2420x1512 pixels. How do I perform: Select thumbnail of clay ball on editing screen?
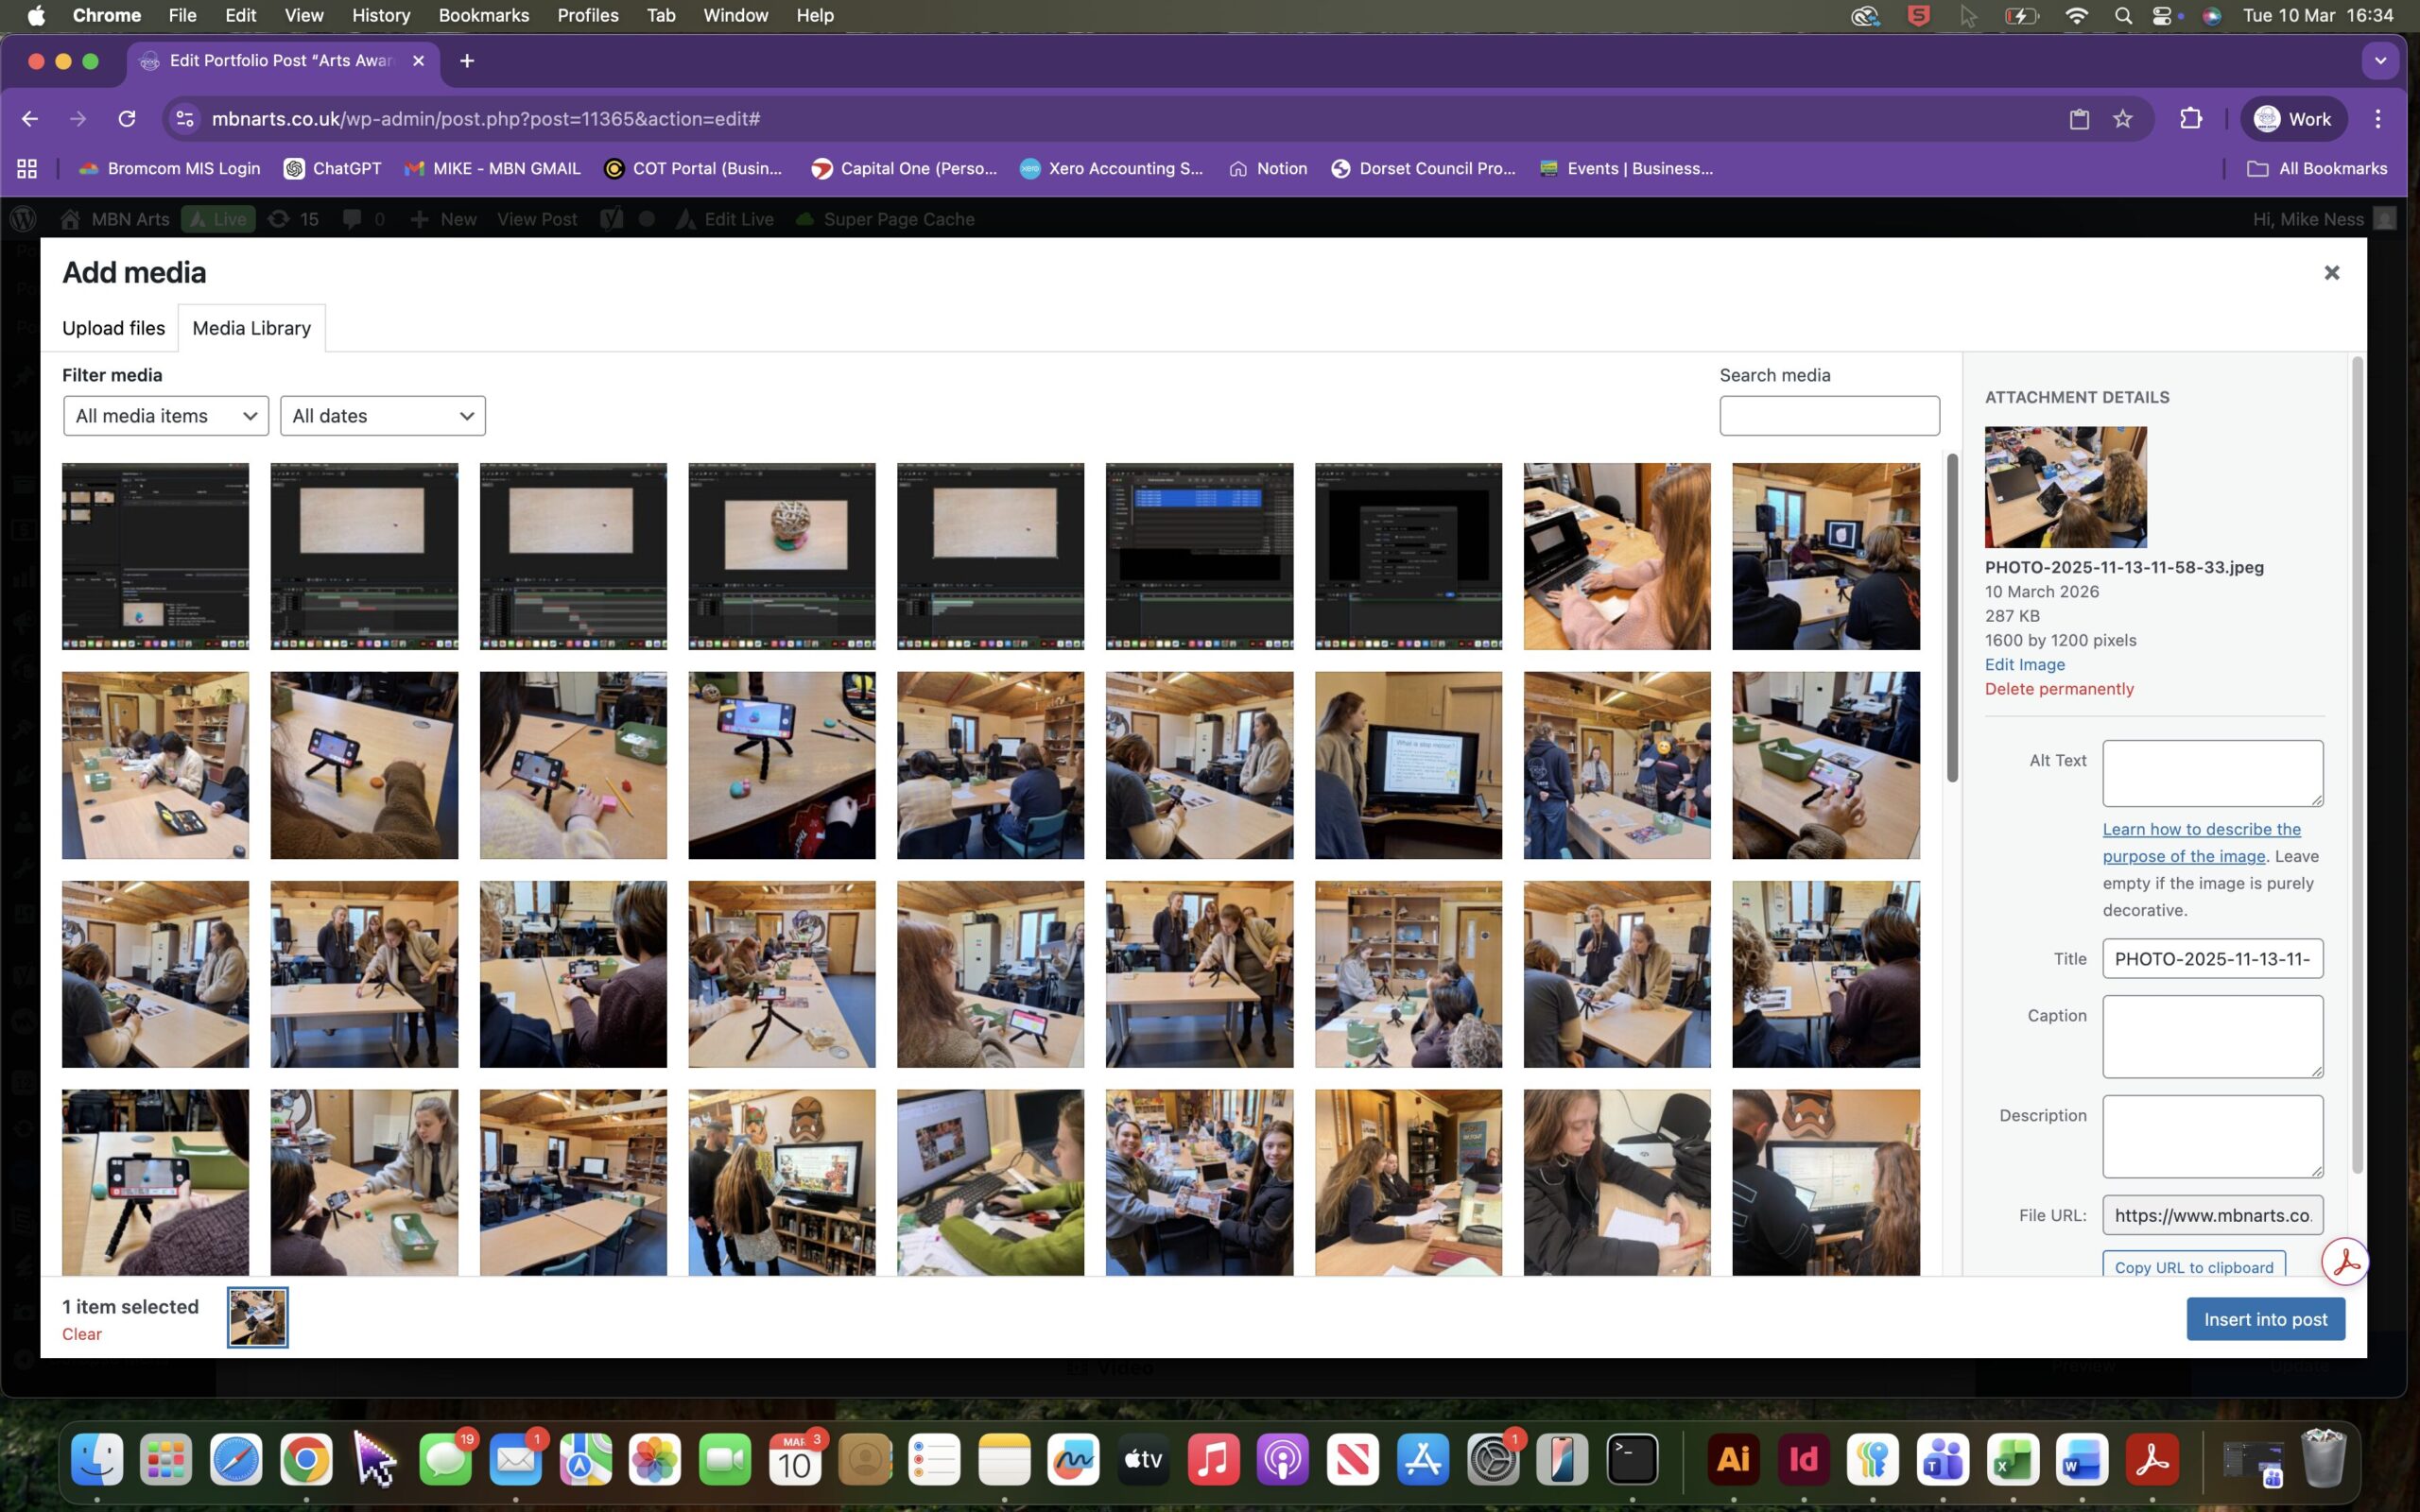781,556
